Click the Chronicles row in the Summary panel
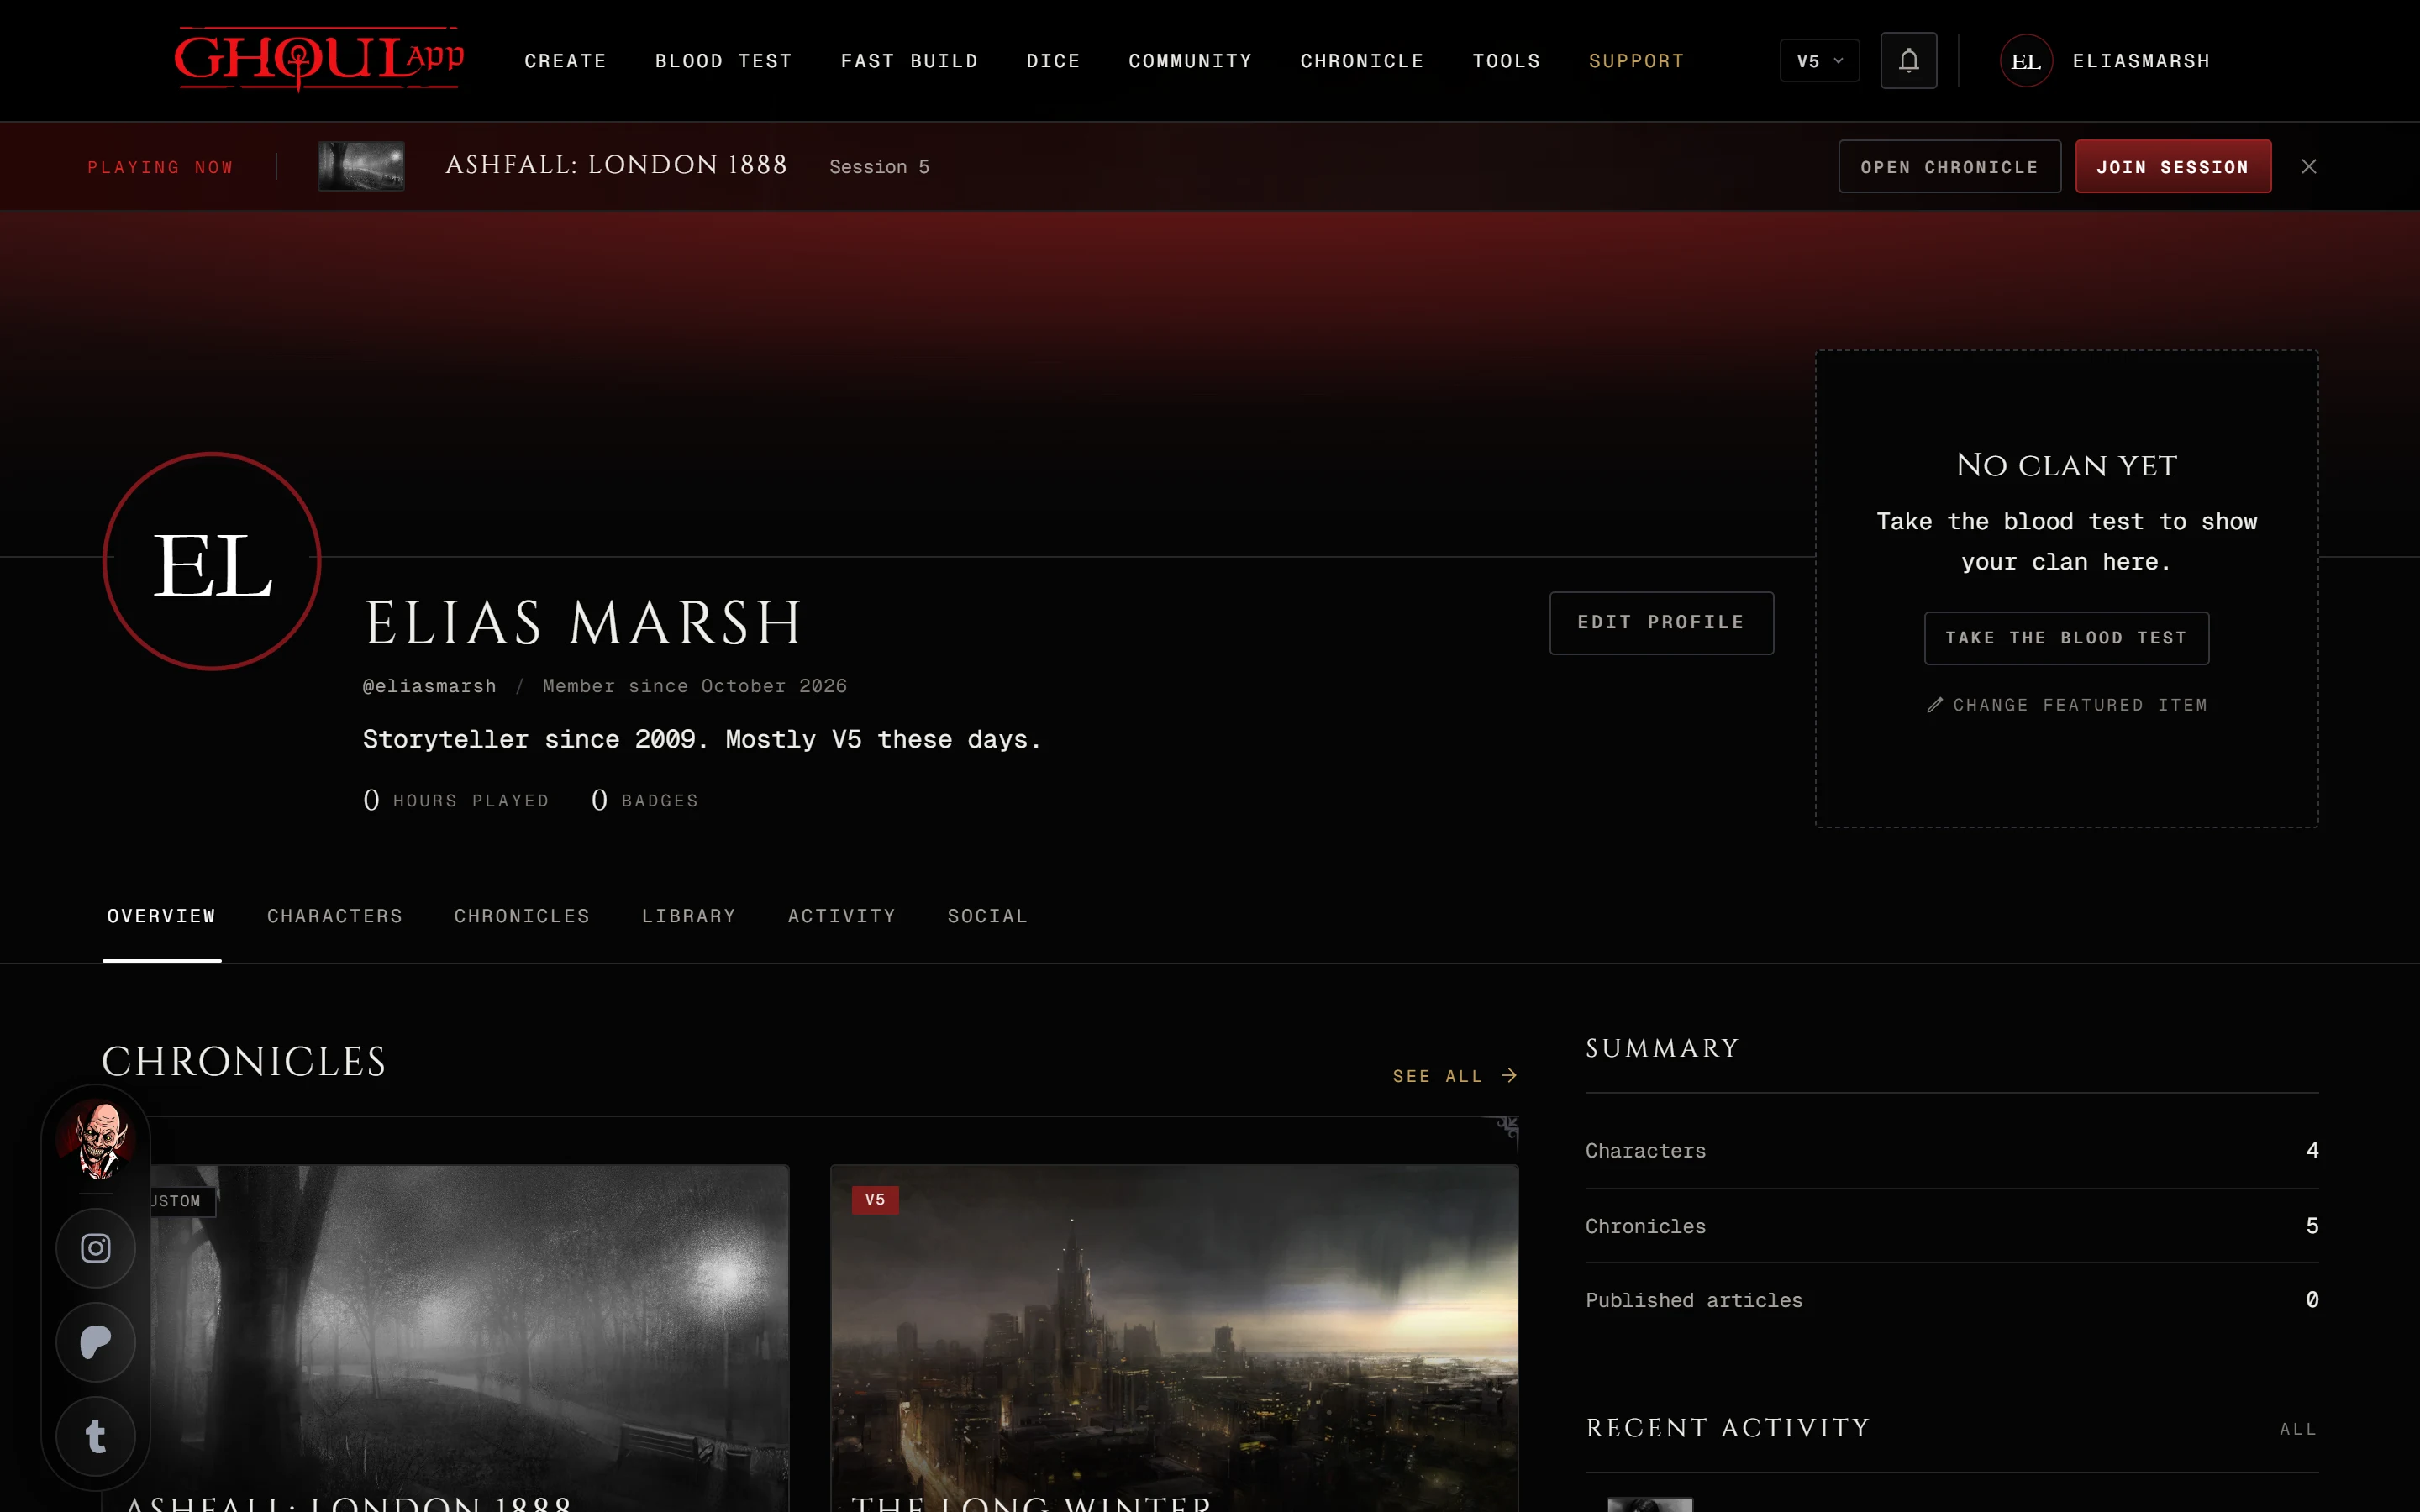Image resolution: width=2420 pixels, height=1512 pixels. click(x=1951, y=1226)
